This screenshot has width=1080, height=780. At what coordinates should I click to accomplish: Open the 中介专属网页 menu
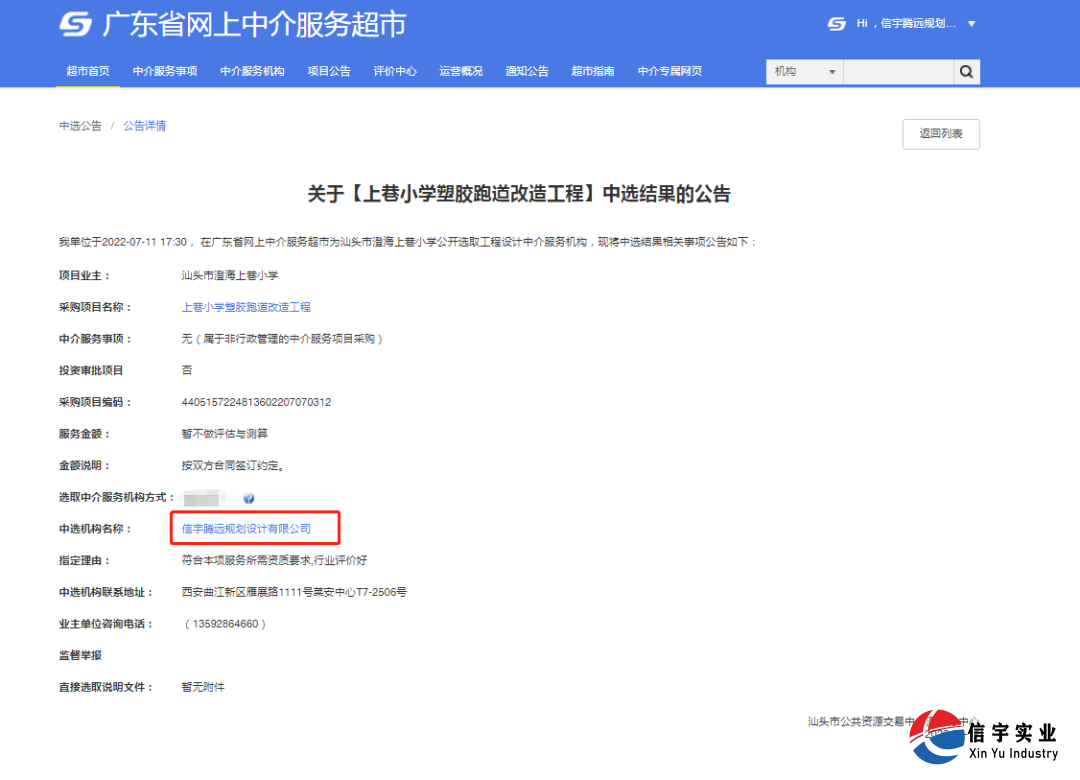click(670, 71)
